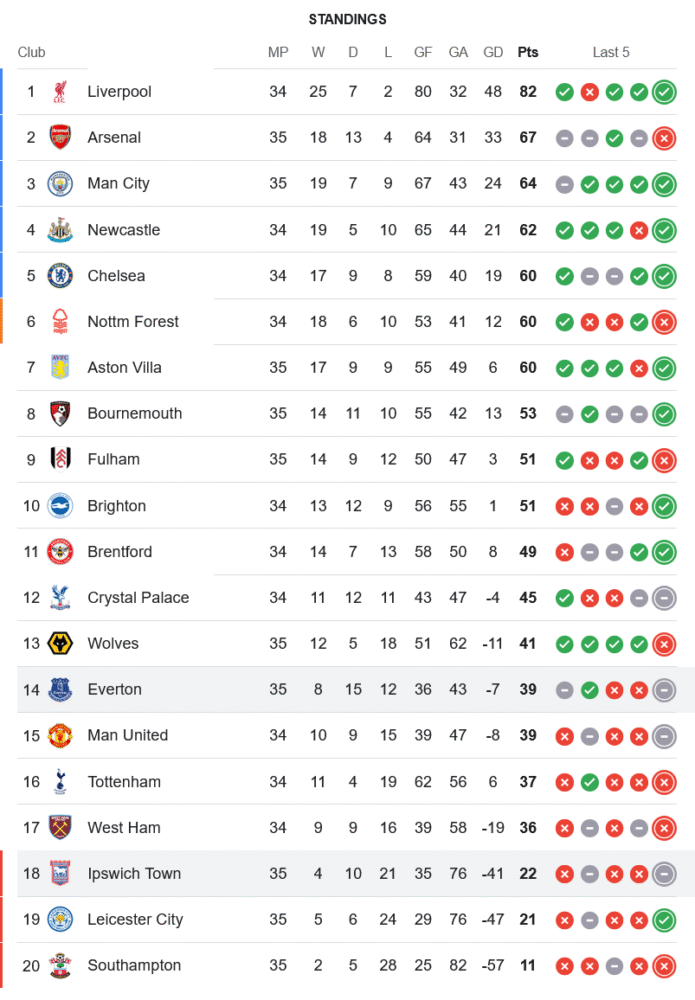Sort table by Pts column header
Screen dimensions: 695x1000
click(527, 52)
